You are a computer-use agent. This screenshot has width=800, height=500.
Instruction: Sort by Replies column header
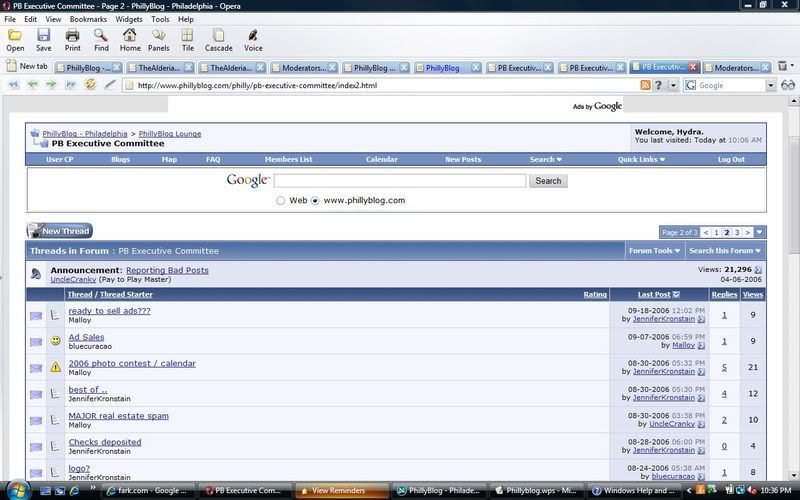(x=724, y=294)
